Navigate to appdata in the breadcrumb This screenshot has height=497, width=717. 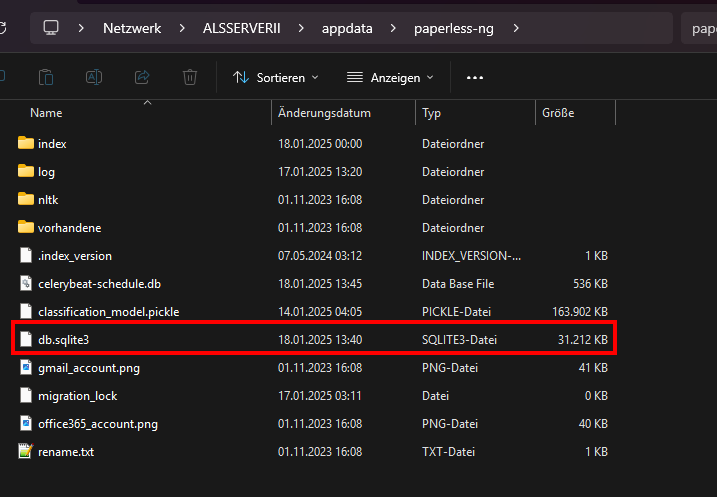[x=347, y=28]
